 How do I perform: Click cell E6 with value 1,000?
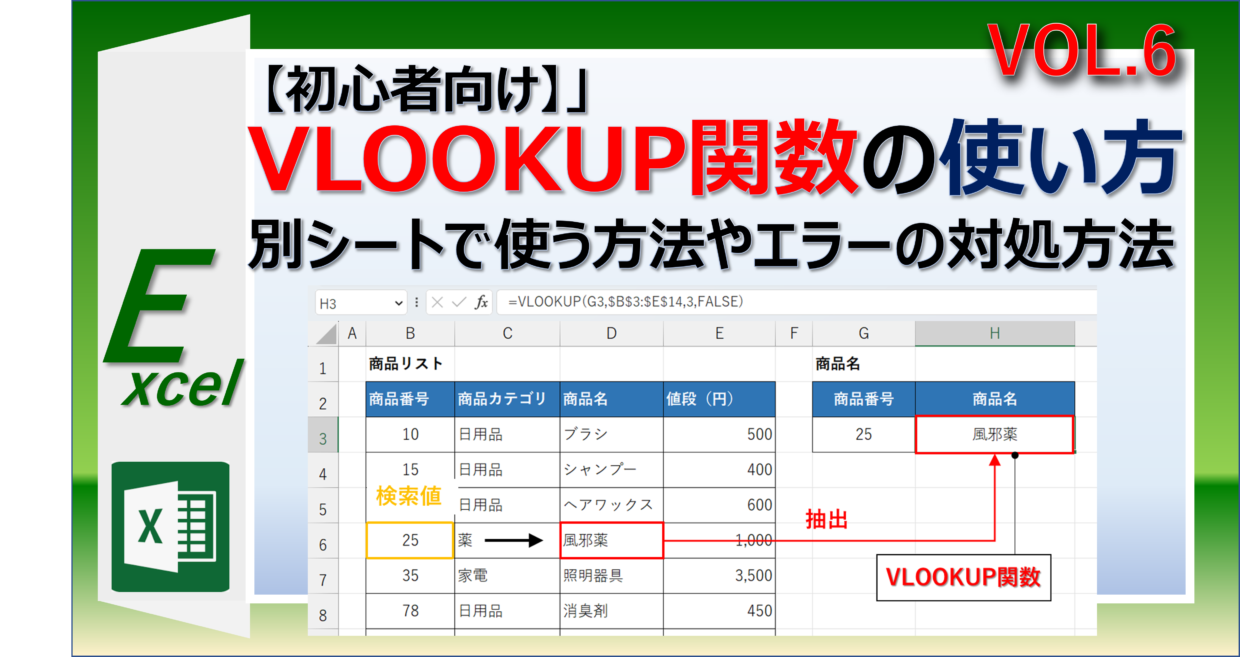[719, 540]
